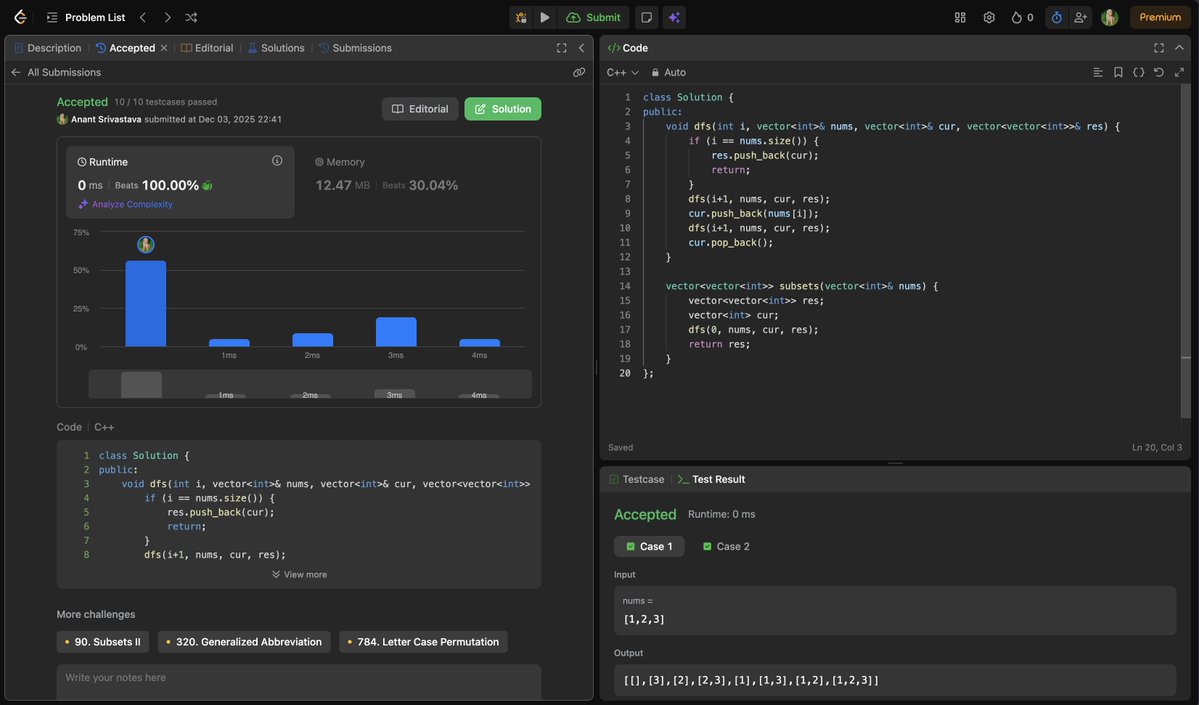This screenshot has width=1199, height=705.
Task: Open the AI sparkle assistant icon
Action: (x=674, y=17)
